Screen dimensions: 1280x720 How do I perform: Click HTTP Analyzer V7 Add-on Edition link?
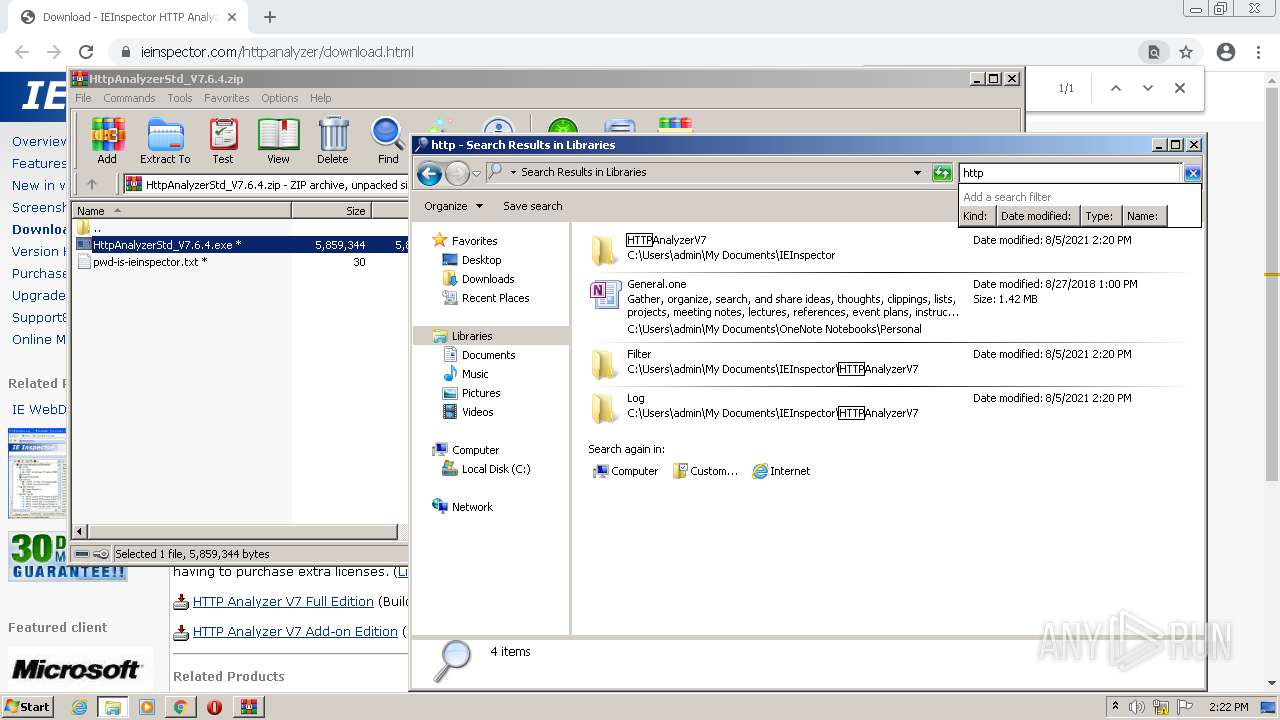(295, 632)
